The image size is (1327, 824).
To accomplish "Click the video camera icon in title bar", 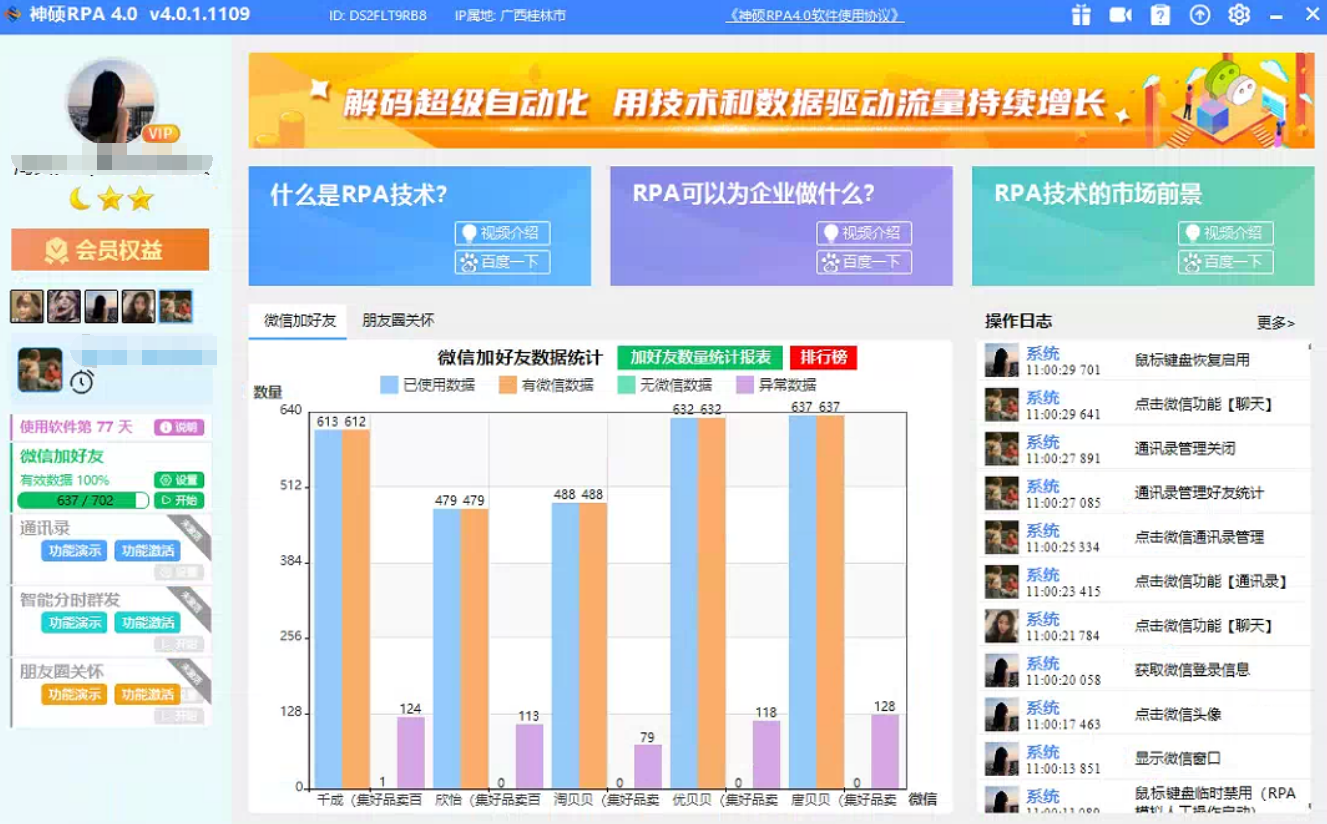I will click(1120, 15).
